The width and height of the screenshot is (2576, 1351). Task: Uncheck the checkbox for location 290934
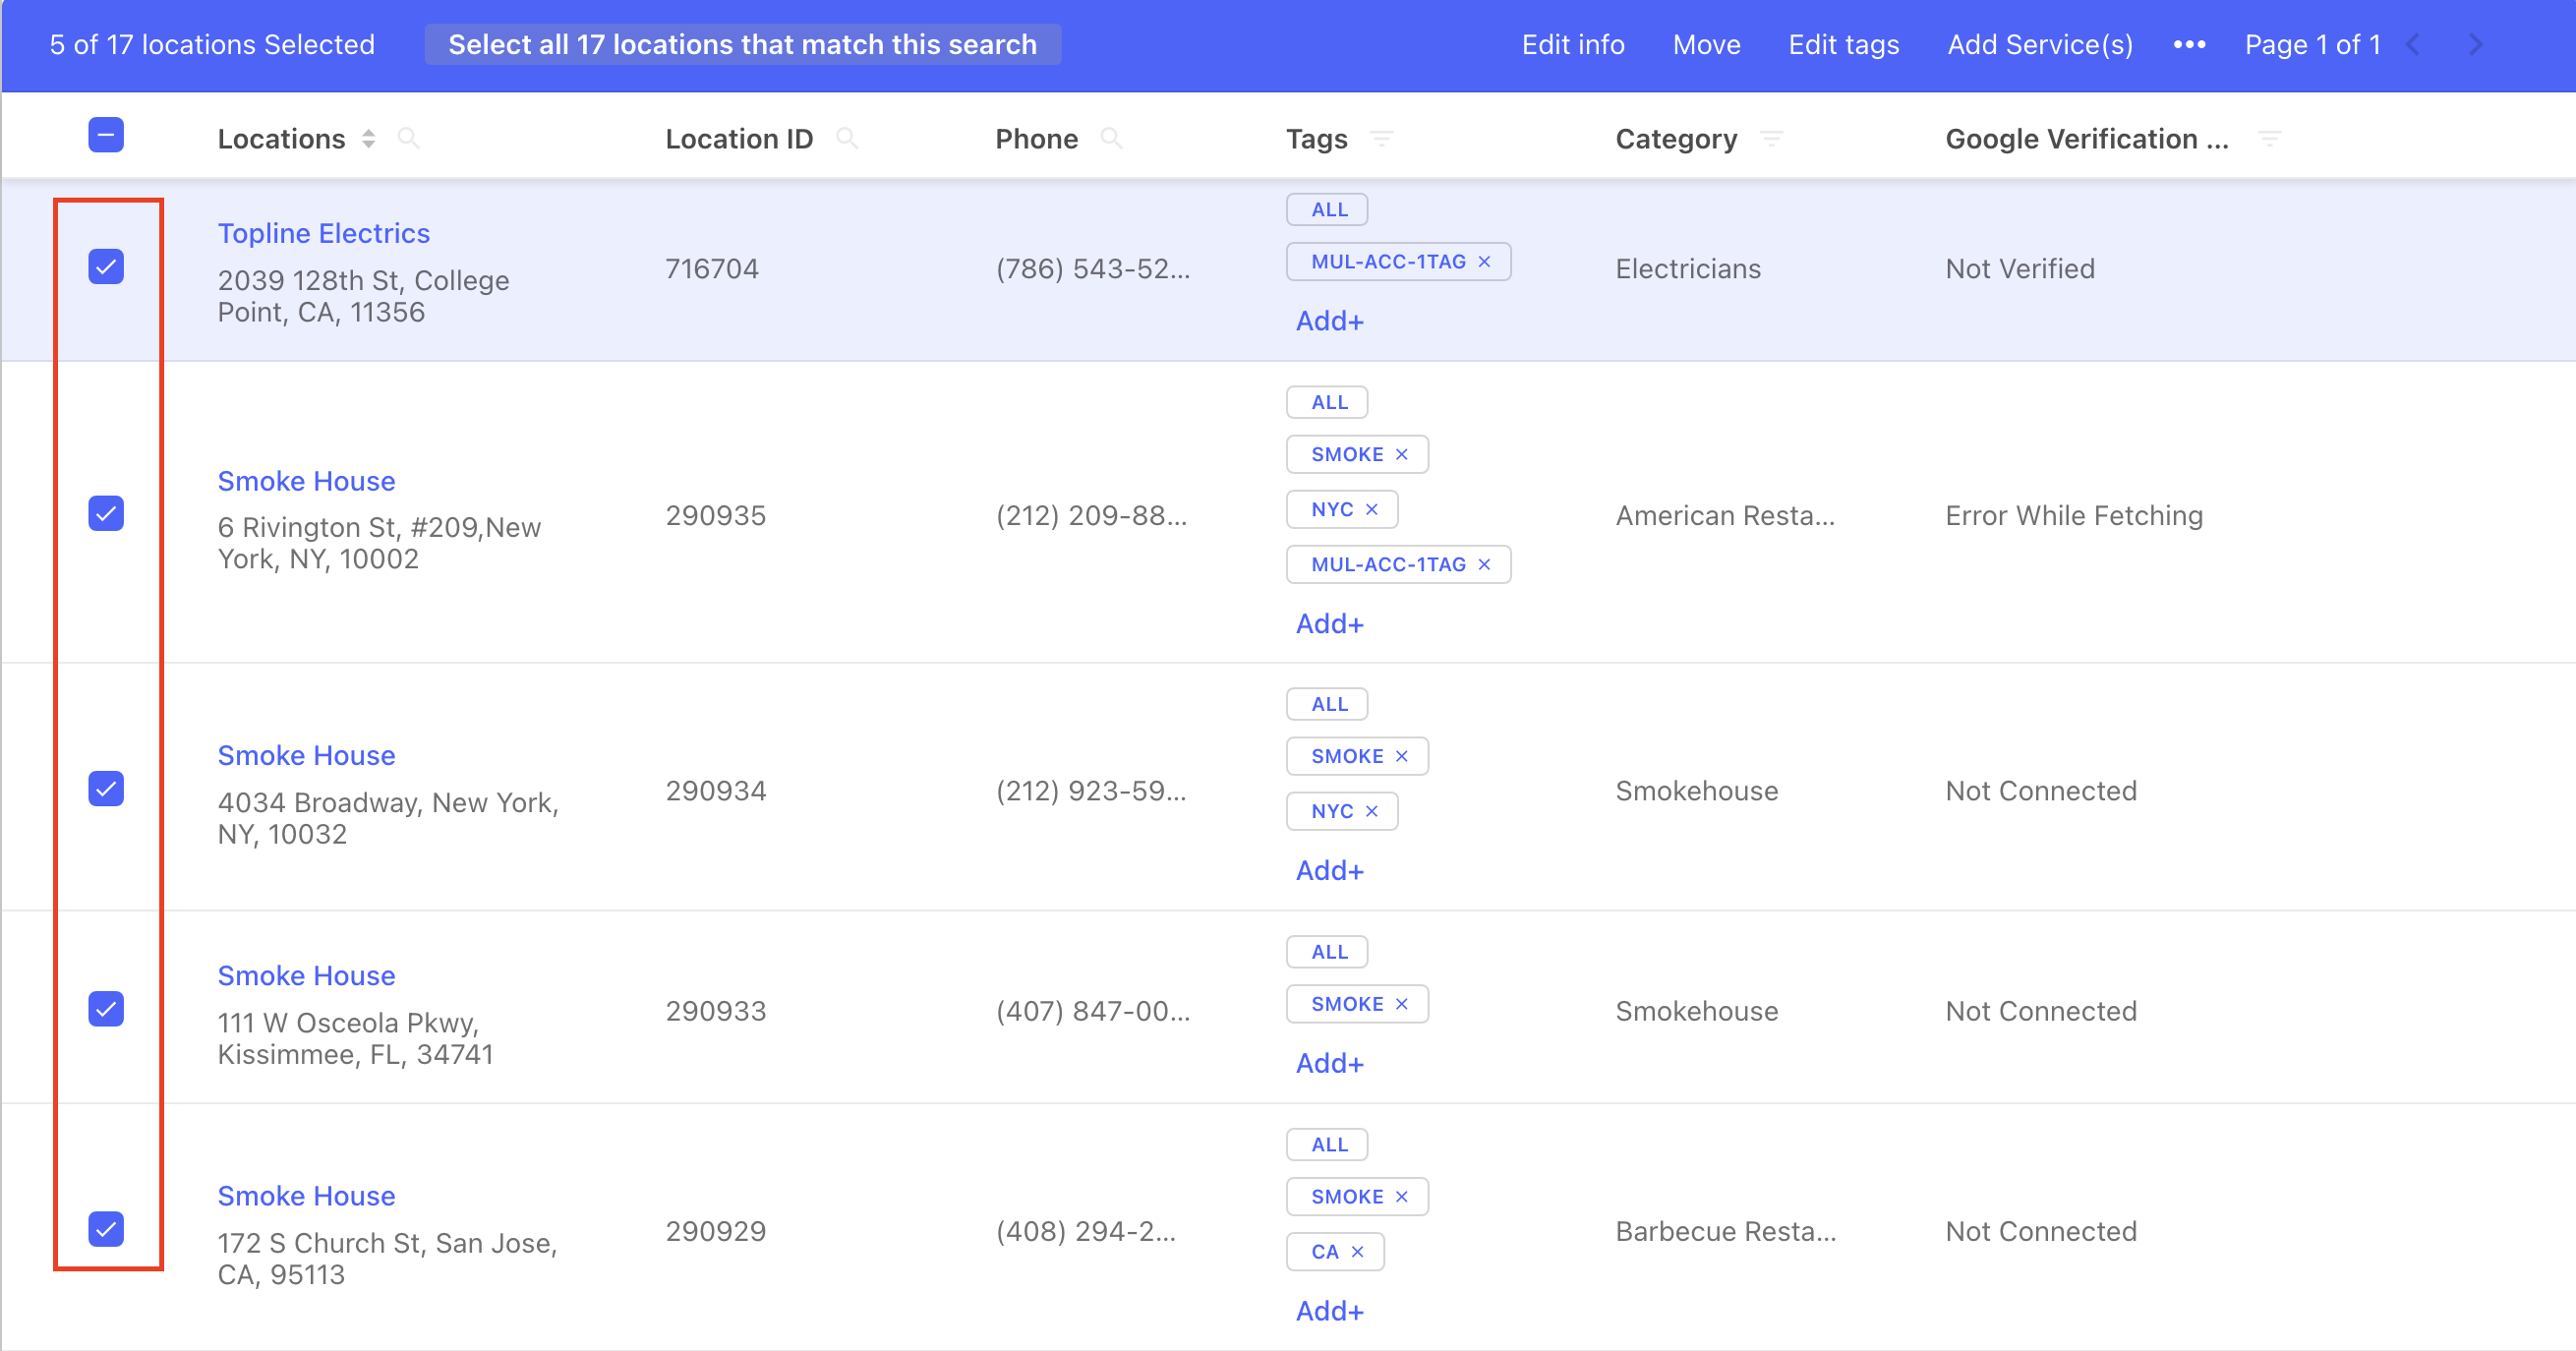[x=106, y=789]
